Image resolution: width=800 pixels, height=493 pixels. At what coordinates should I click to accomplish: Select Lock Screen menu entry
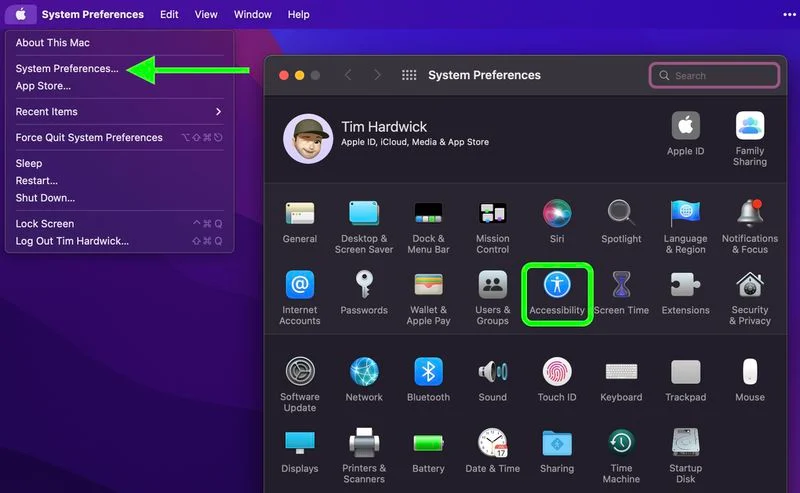pos(119,224)
